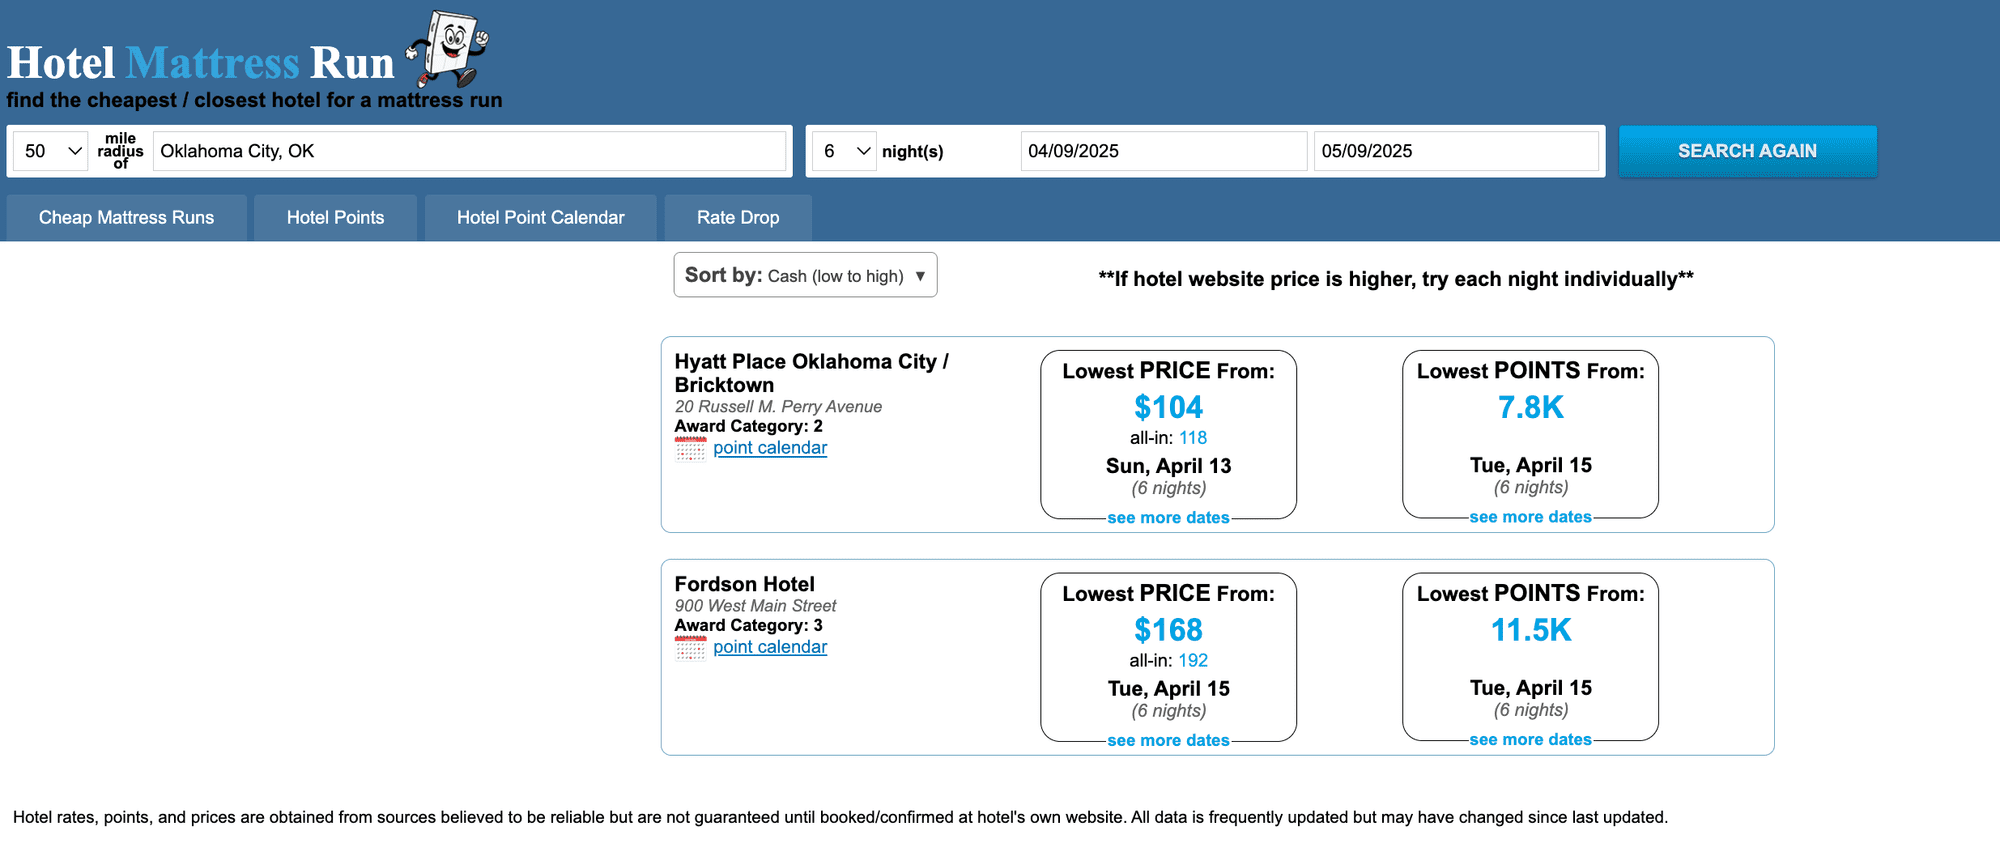See more dates for Fordson Hotel lowest points
The height and width of the screenshot is (857, 2000).
point(1530,739)
